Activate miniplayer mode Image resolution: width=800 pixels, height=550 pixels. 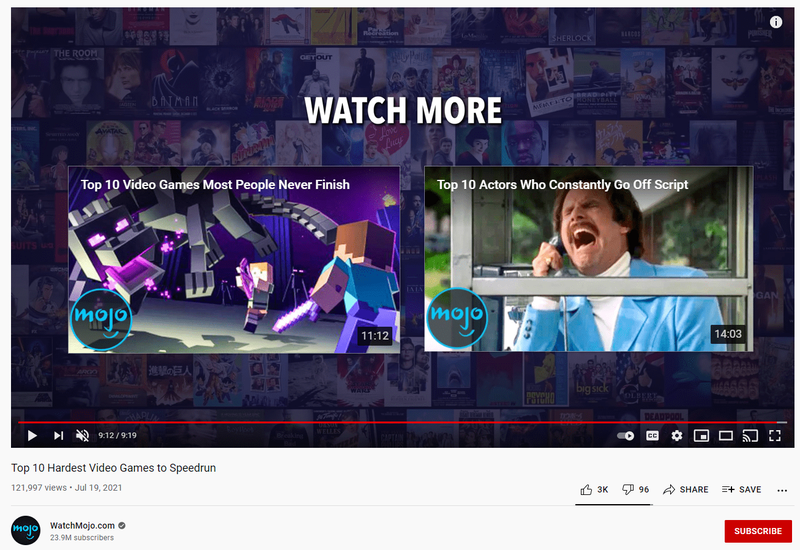[x=701, y=436]
